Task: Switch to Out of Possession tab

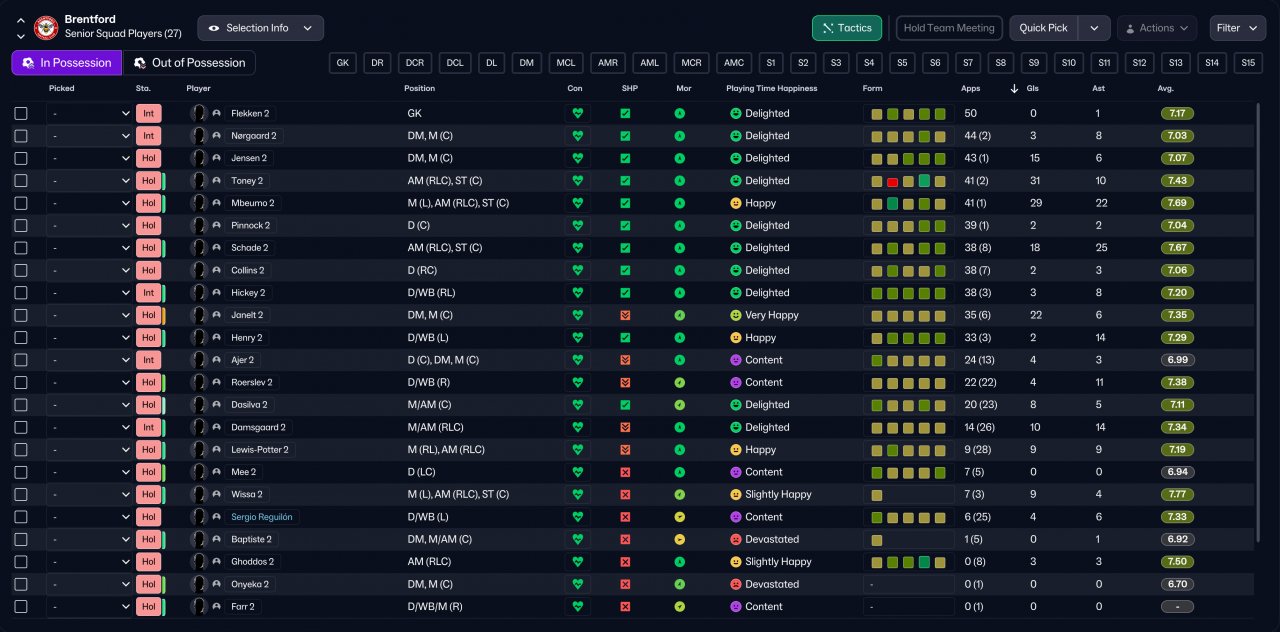Action: (189, 63)
